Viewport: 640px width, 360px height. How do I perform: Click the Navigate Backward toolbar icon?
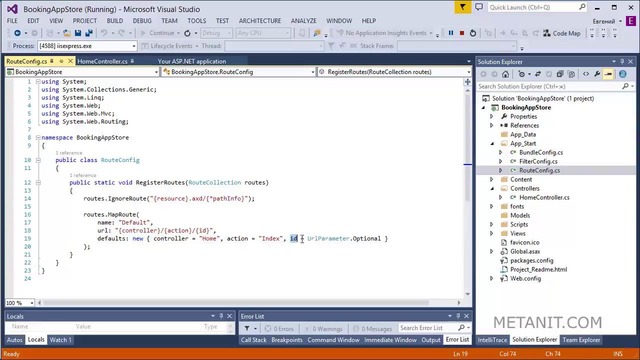tap(17, 33)
